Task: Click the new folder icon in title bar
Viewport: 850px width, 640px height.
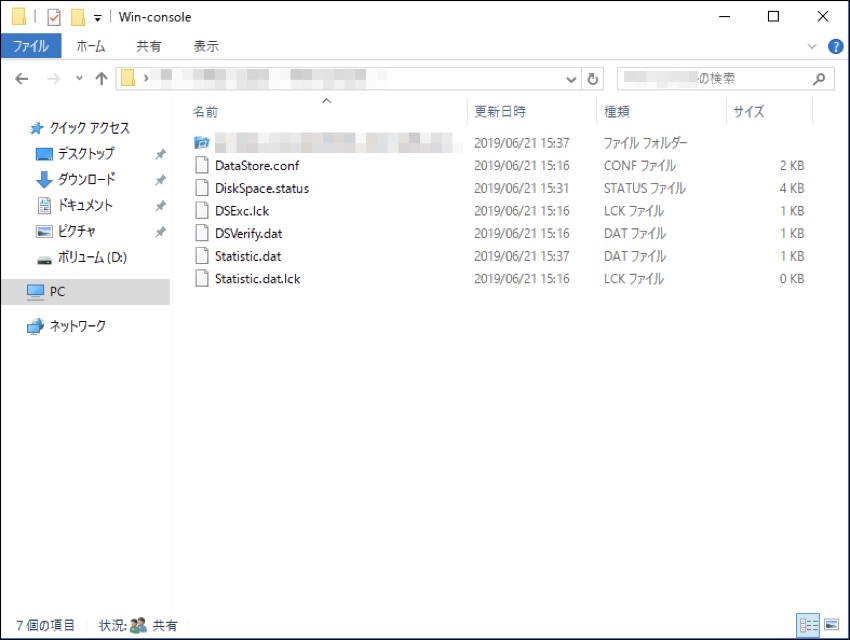Action: pos(78,17)
